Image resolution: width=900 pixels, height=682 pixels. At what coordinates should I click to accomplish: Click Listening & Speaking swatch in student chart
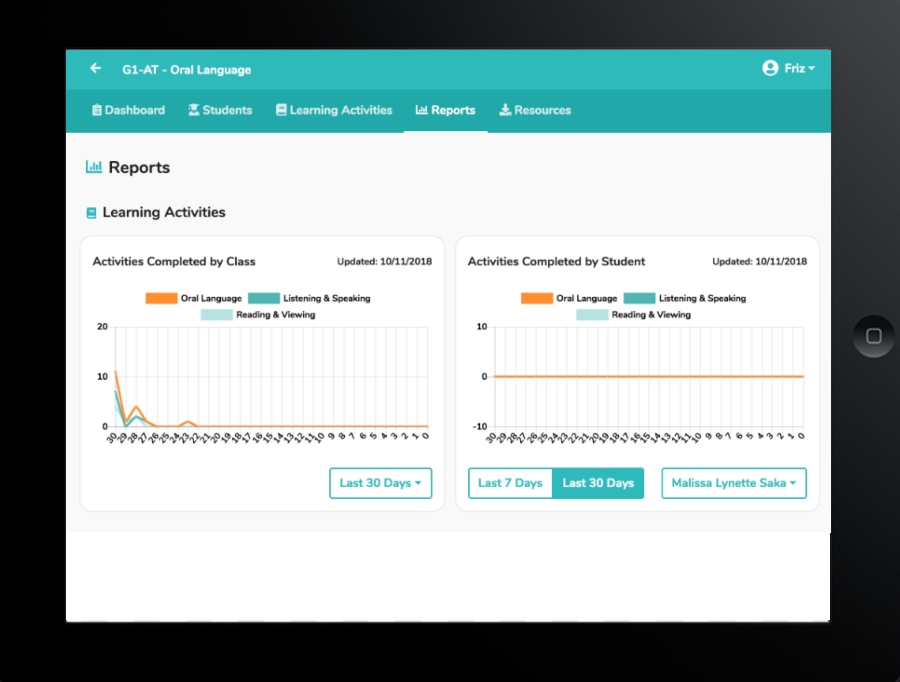(x=639, y=298)
